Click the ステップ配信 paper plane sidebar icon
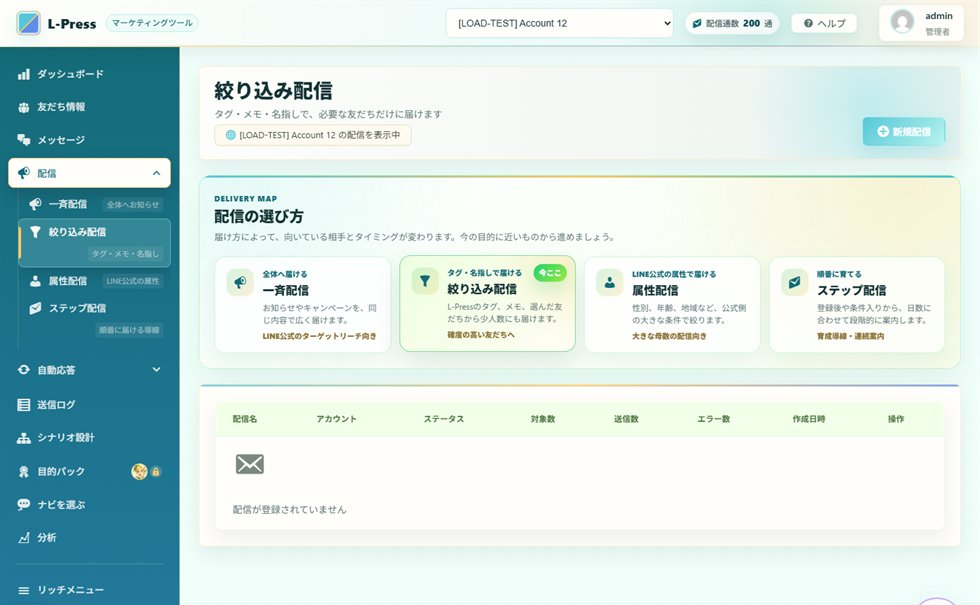The image size is (980, 605). click(x=36, y=308)
